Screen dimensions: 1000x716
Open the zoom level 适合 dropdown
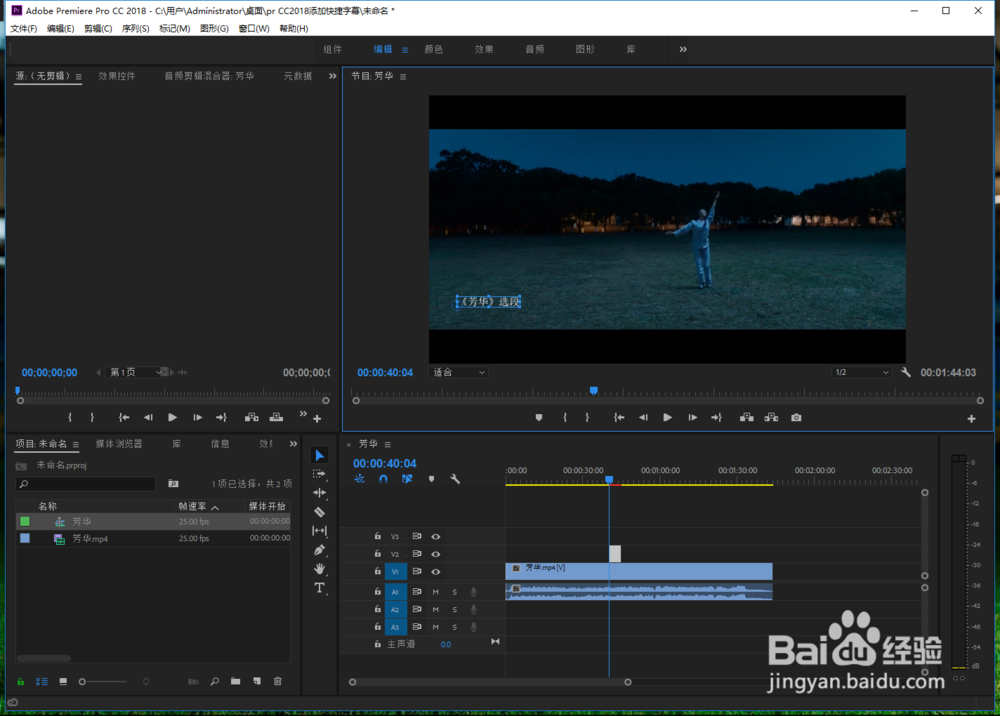[x=459, y=372]
